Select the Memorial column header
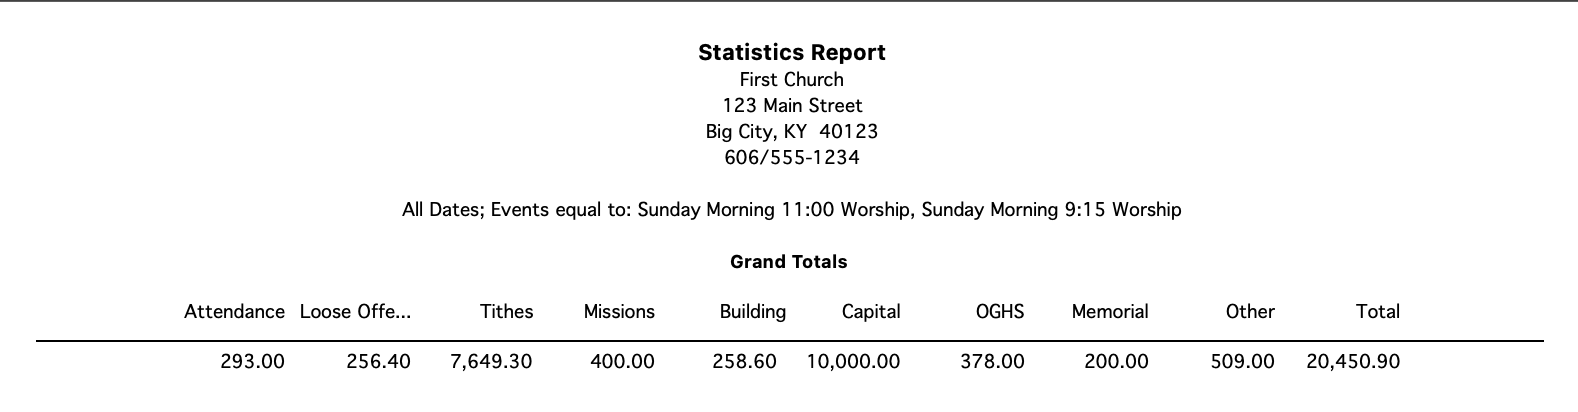The image size is (1578, 412). point(1109,312)
